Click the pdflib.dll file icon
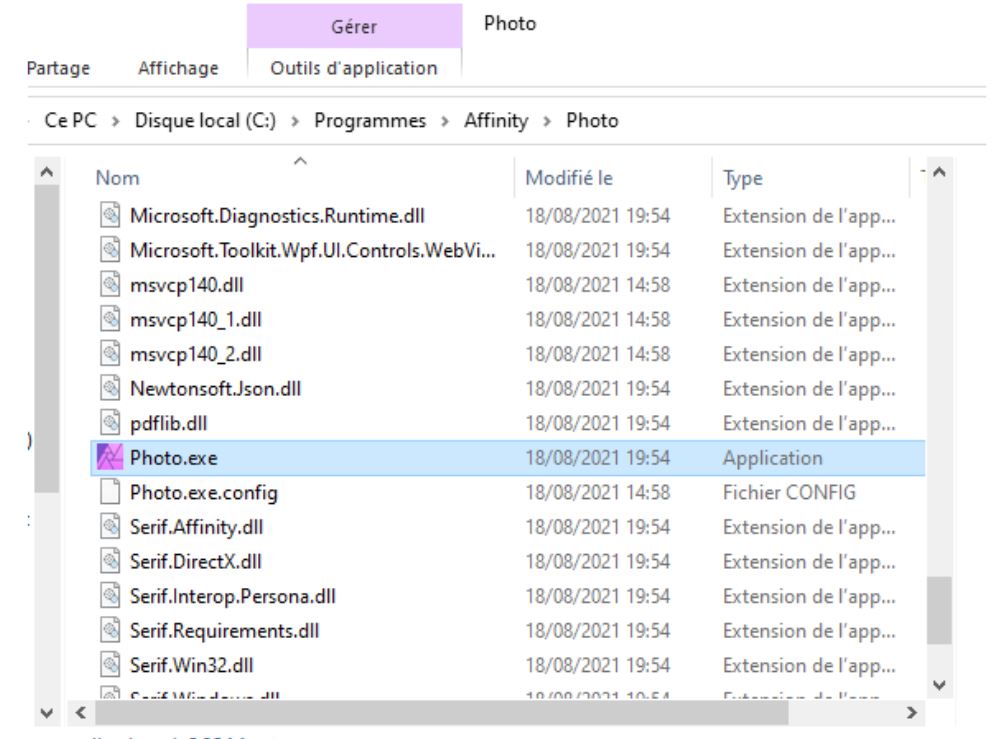The height and width of the screenshot is (739, 1004). (x=110, y=423)
